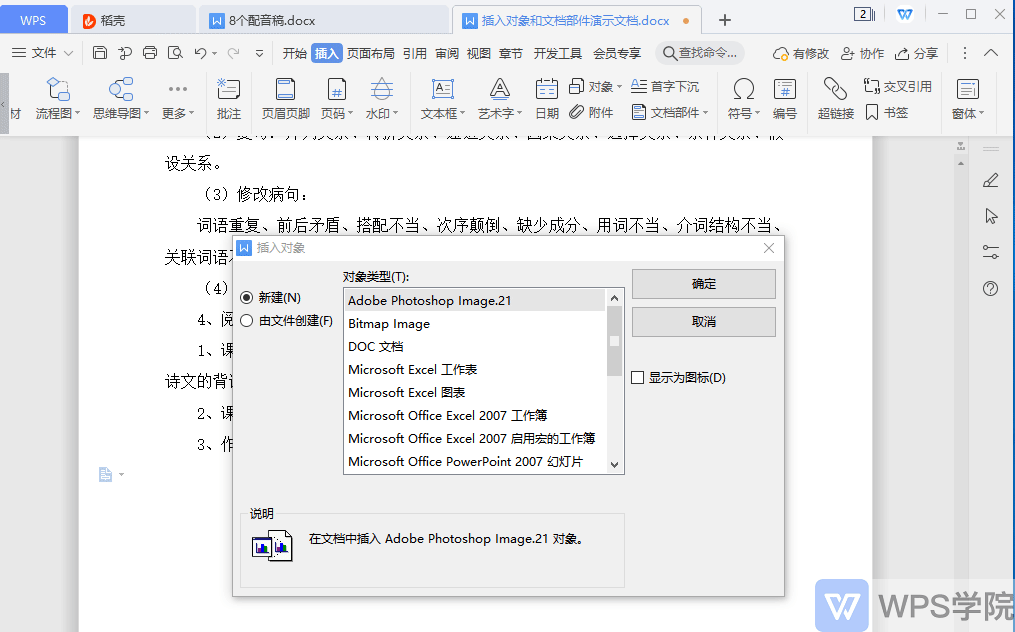Click the WPS home tab
1015x632 pixels.
pos(33,20)
